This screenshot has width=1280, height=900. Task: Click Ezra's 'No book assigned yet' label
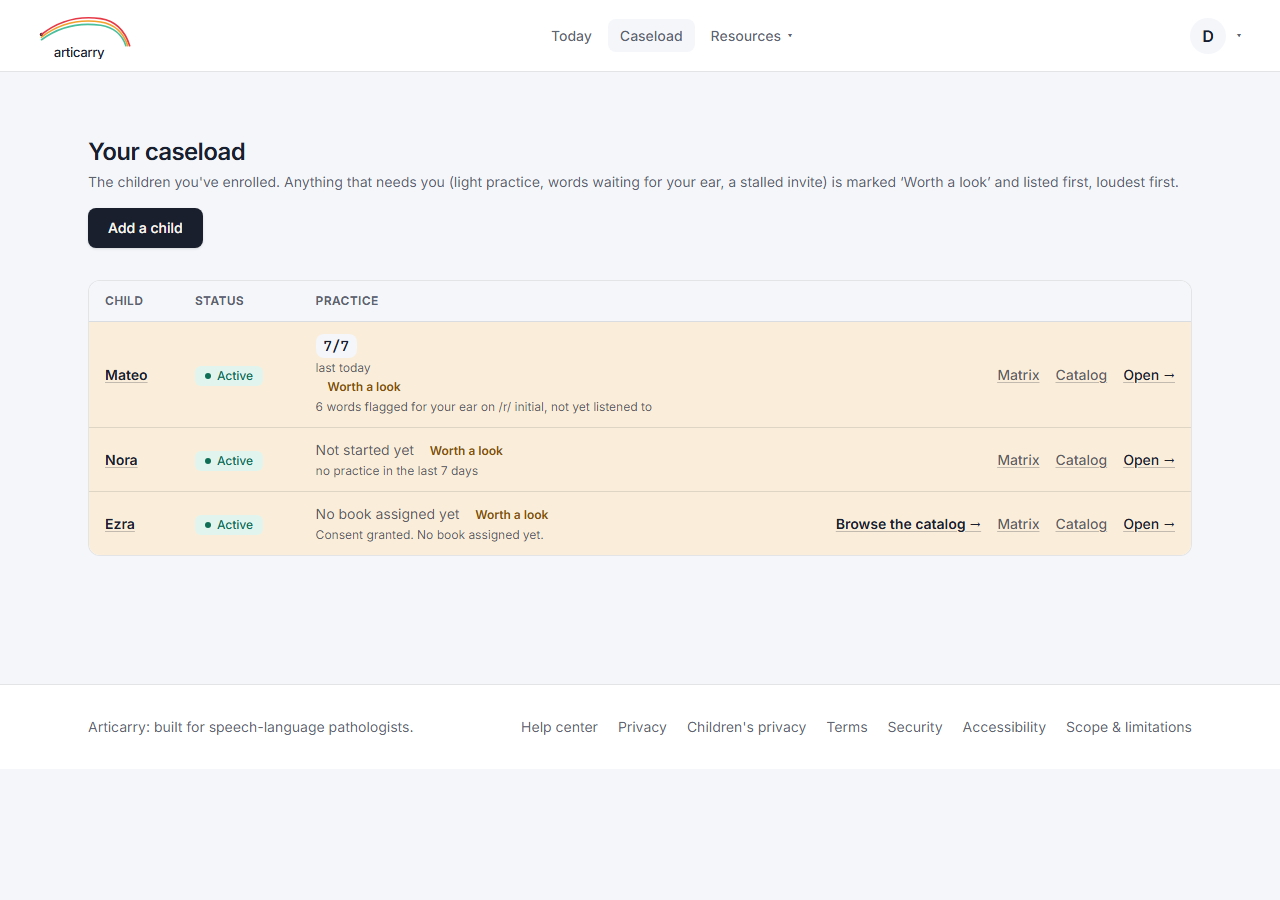[388, 514]
